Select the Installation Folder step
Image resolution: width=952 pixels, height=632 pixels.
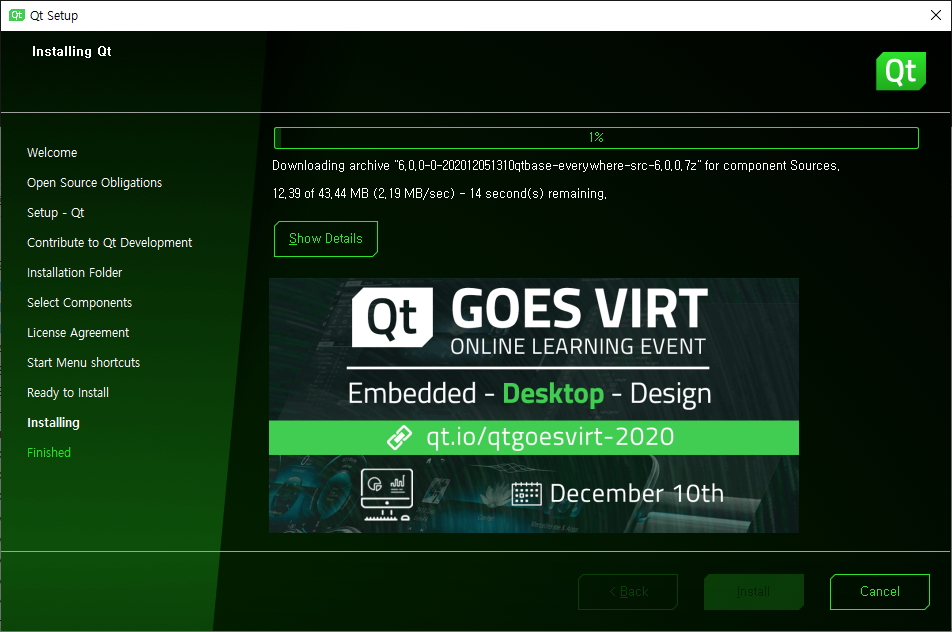[x=74, y=273]
